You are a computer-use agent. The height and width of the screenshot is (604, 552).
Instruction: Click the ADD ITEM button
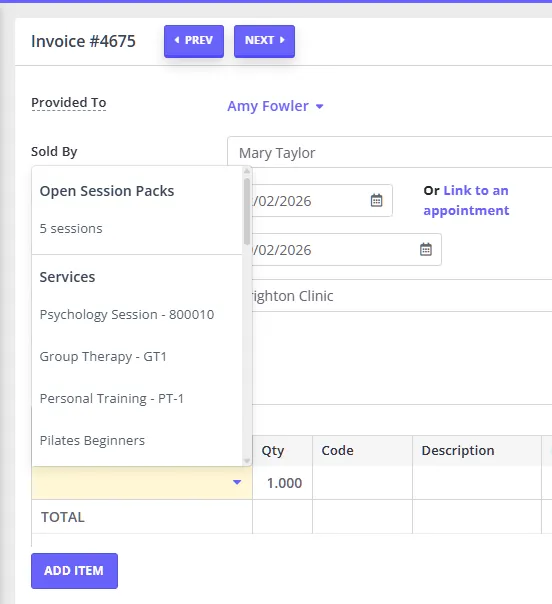[74, 570]
